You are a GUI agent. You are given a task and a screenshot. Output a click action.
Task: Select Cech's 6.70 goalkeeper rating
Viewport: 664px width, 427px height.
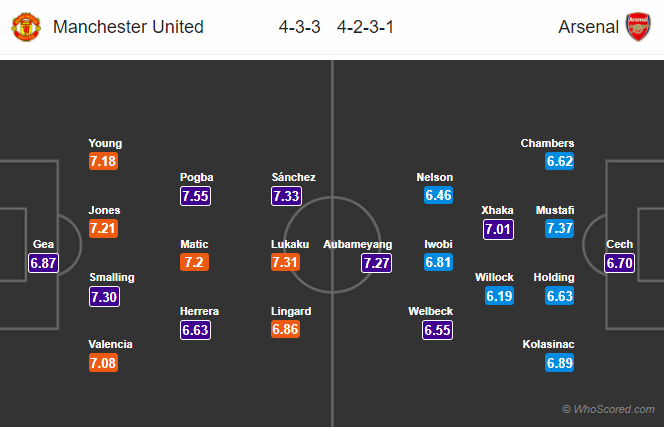(620, 263)
